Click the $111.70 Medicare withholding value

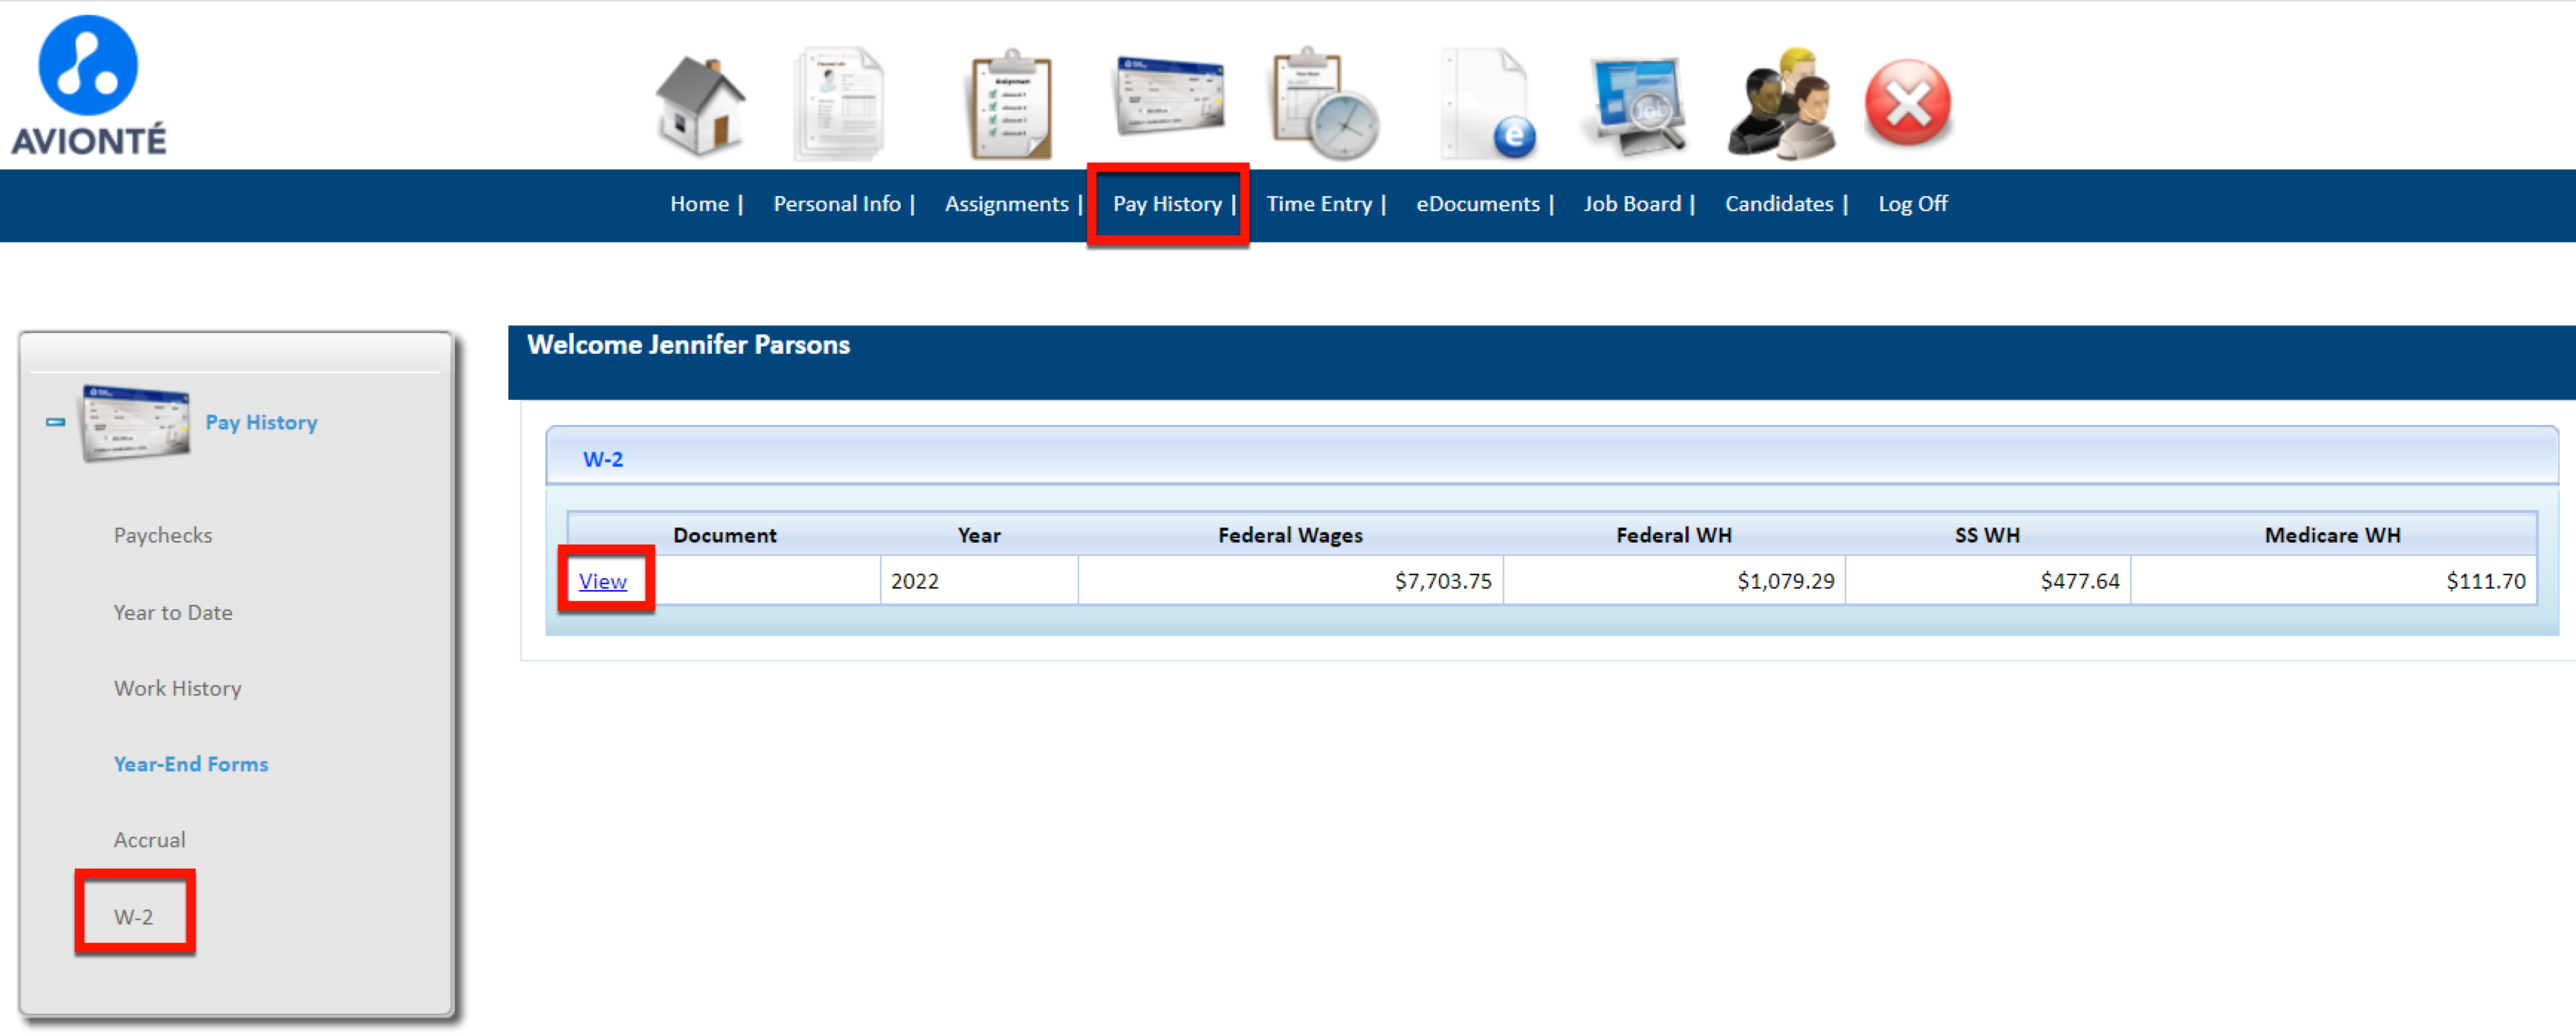point(2486,582)
